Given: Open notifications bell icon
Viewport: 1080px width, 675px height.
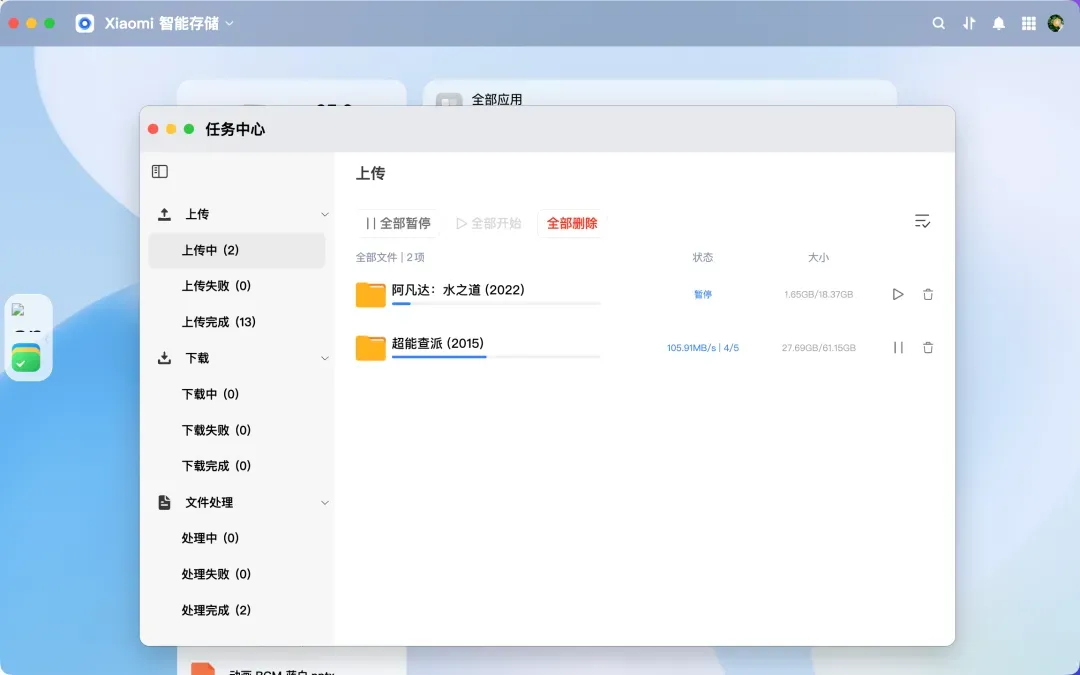Looking at the screenshot, I should coord(999,23).
